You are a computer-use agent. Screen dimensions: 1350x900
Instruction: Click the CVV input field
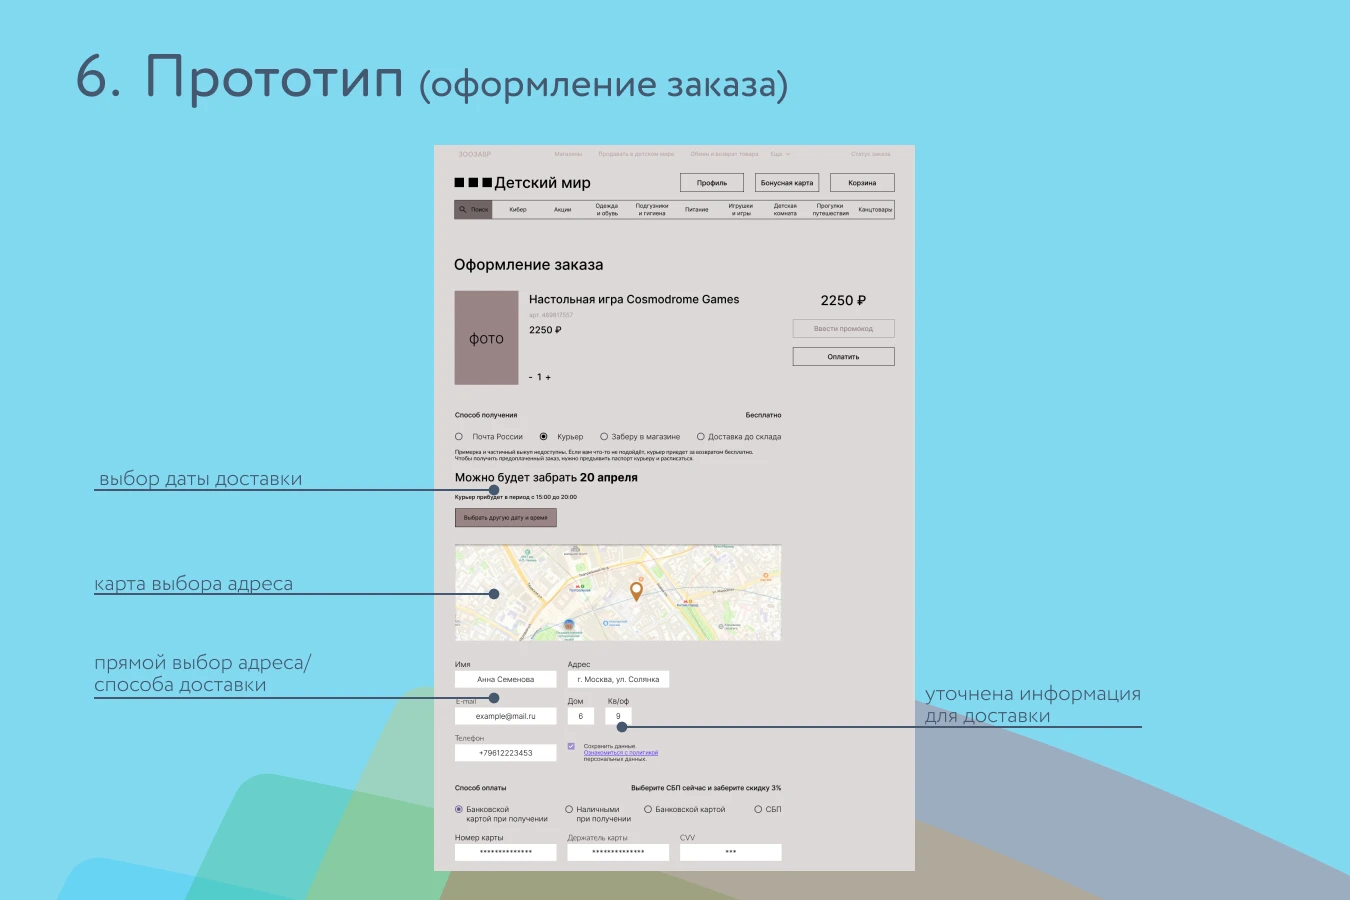point(730,852)
